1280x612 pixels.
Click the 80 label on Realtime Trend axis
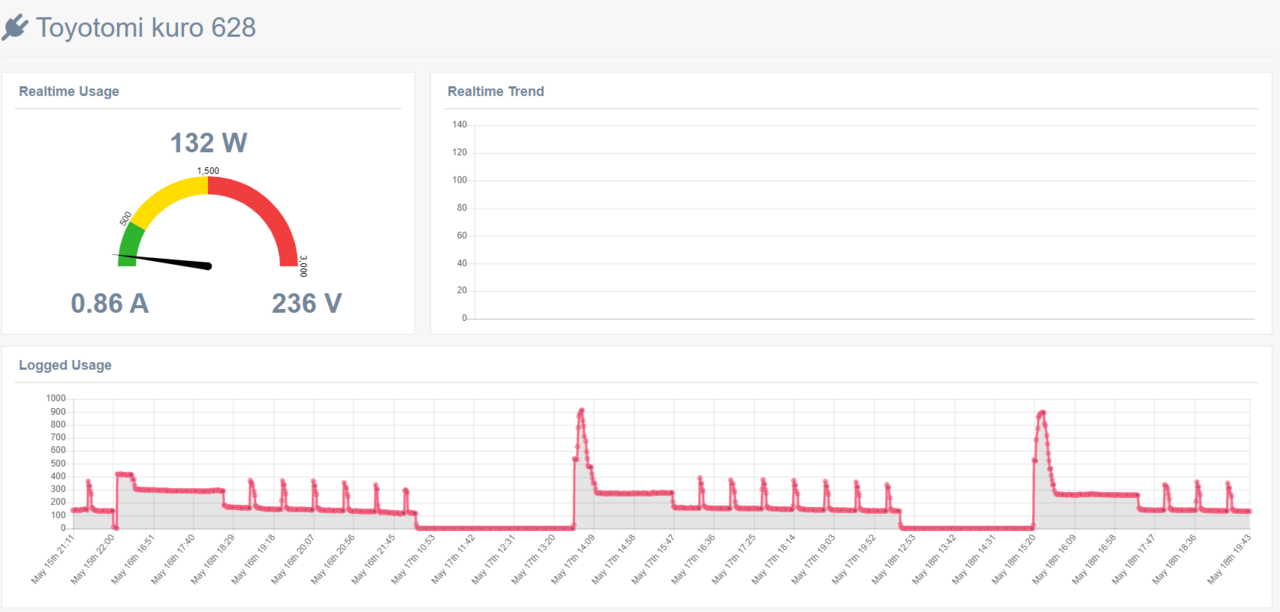(461, 208)
